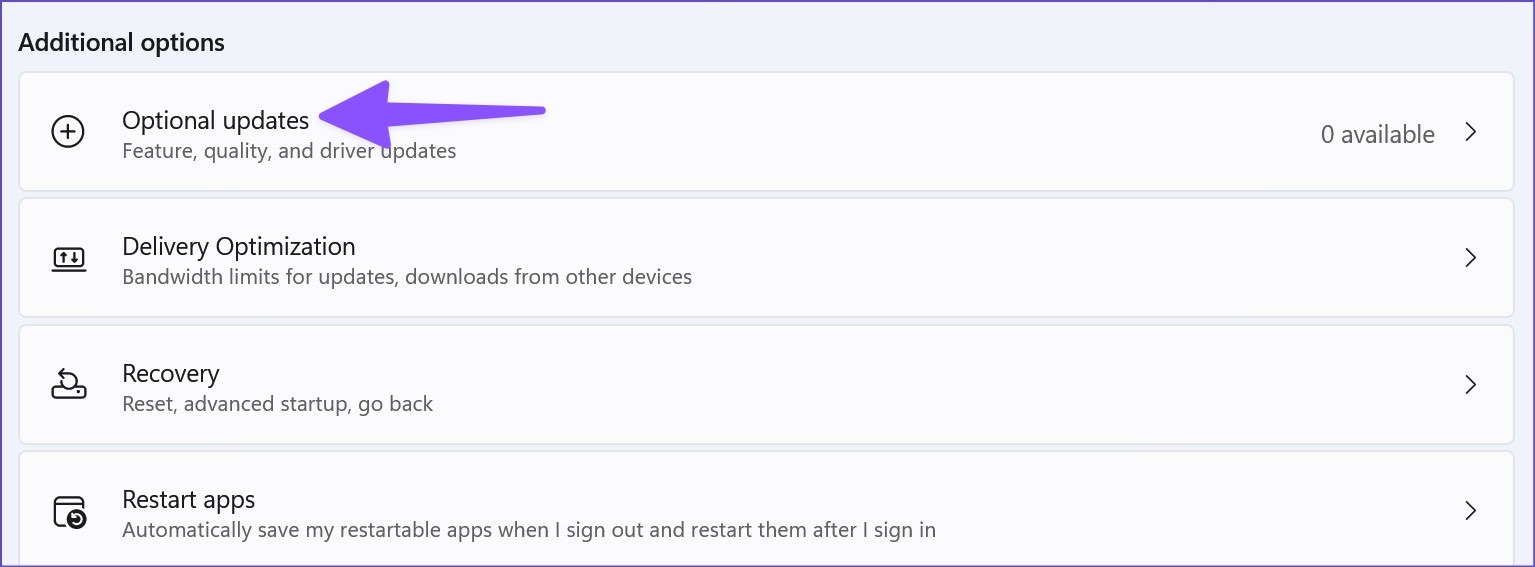This screenshot has width=1535, height=567.
Task: Go to the Recovery title text
Action: point(170,374)
